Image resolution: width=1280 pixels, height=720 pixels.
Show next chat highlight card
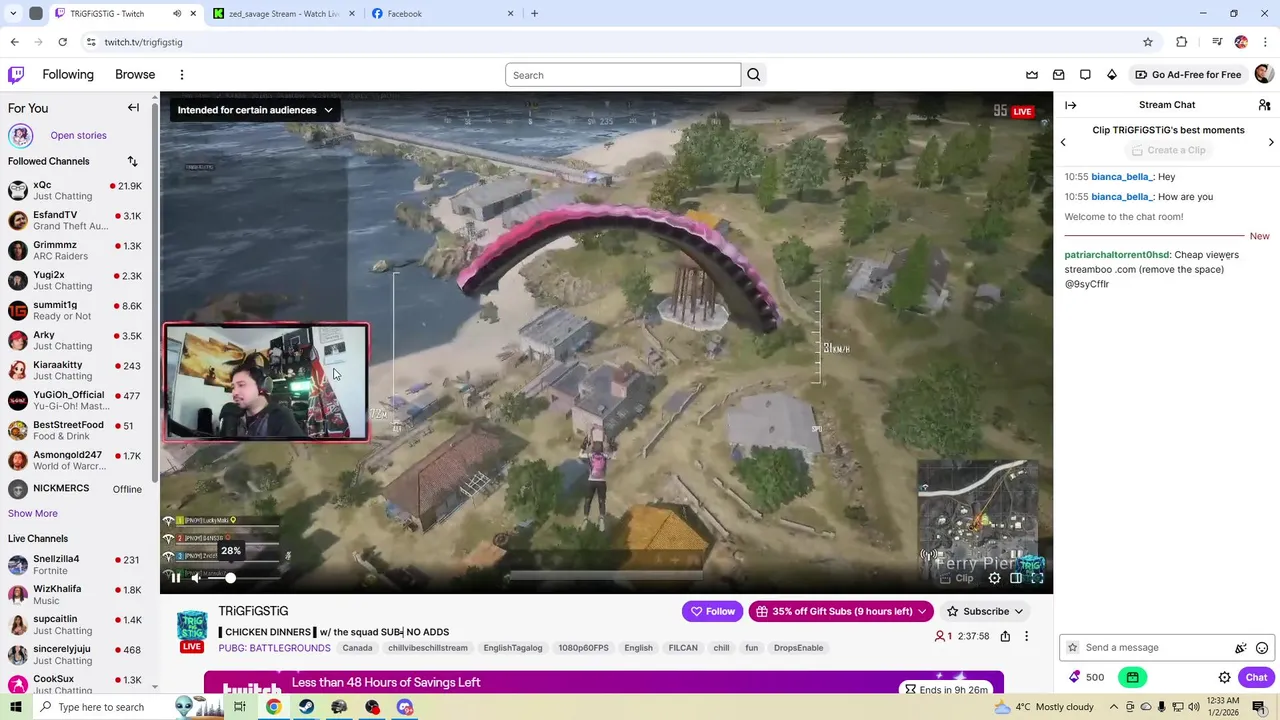[1271, 142]
